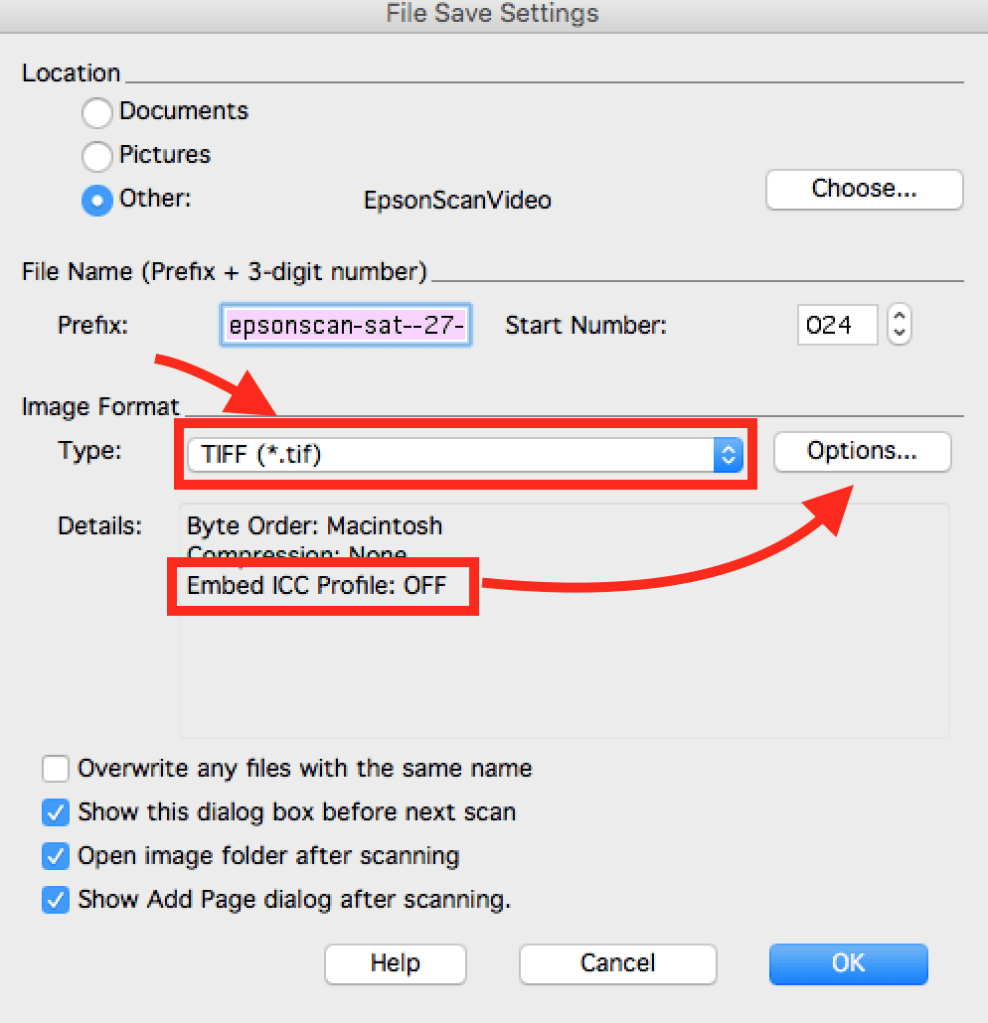Viewport: 988px width, 1023px height.
Task: Open image format Options... button
Action: 861,452
